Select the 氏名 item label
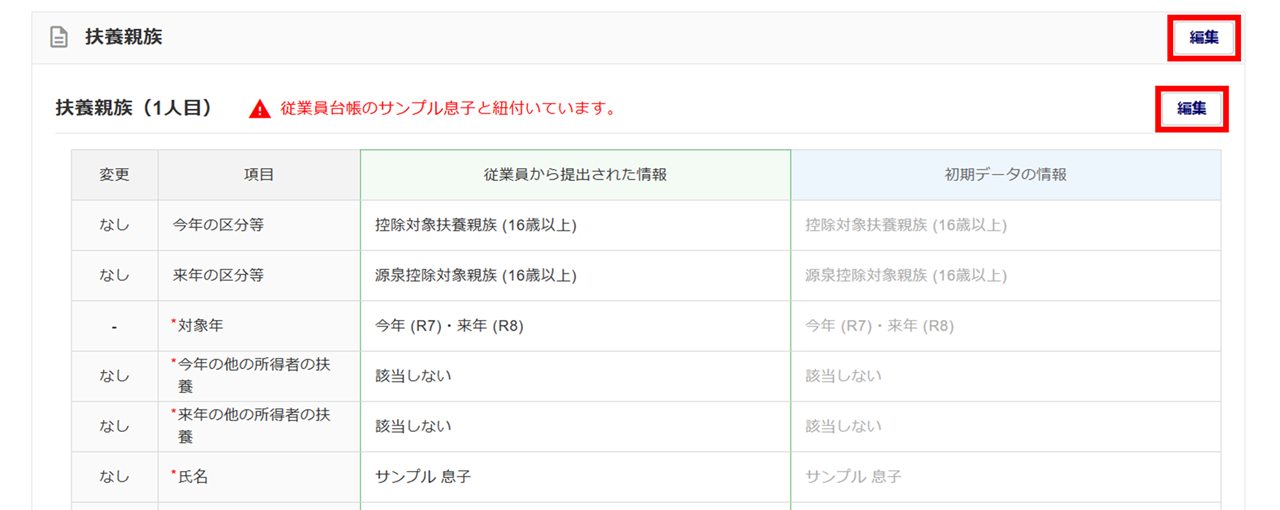 pos(193,477)
